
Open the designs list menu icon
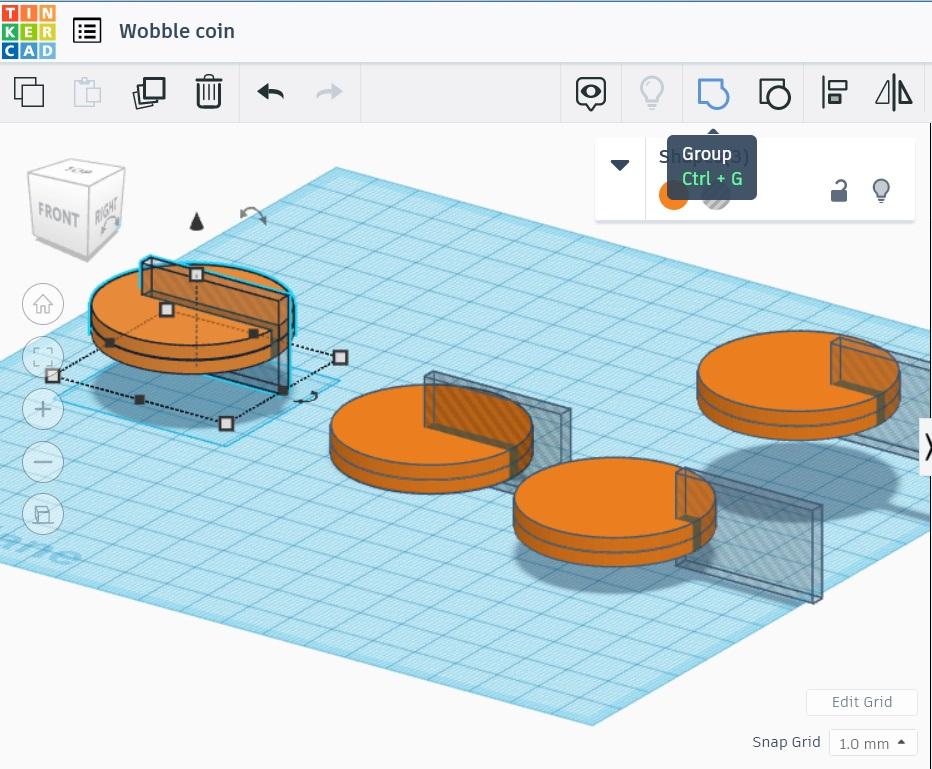pos(87,31)
